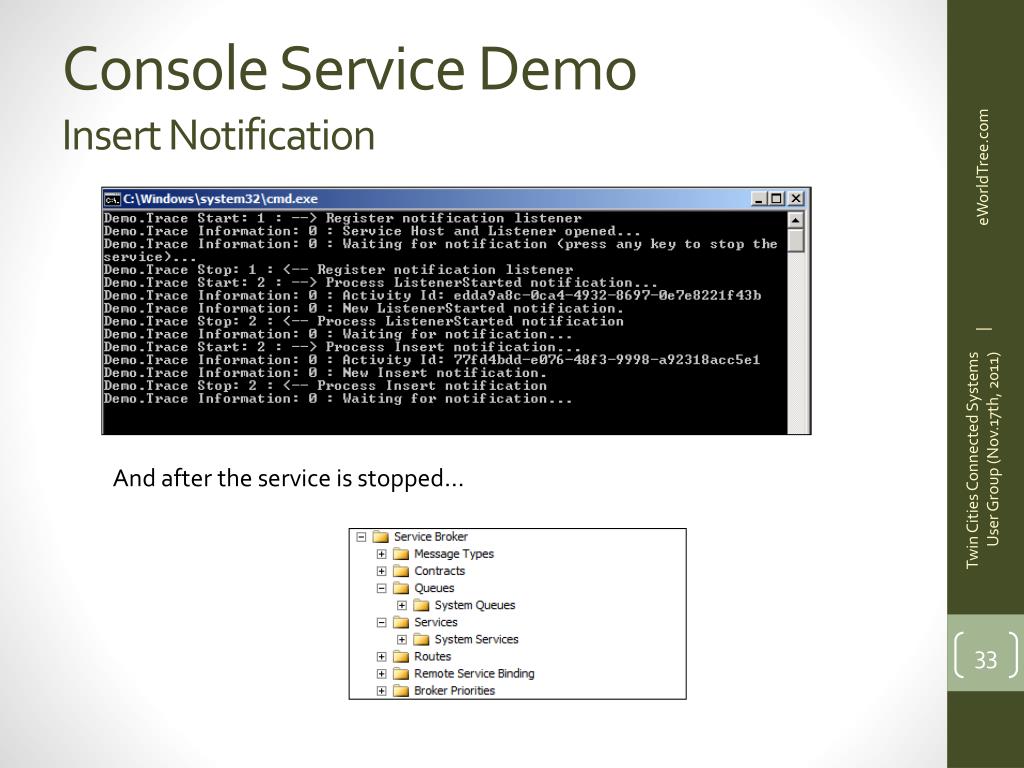
Task: Expand the Routes node
Action: coord(381,656)
